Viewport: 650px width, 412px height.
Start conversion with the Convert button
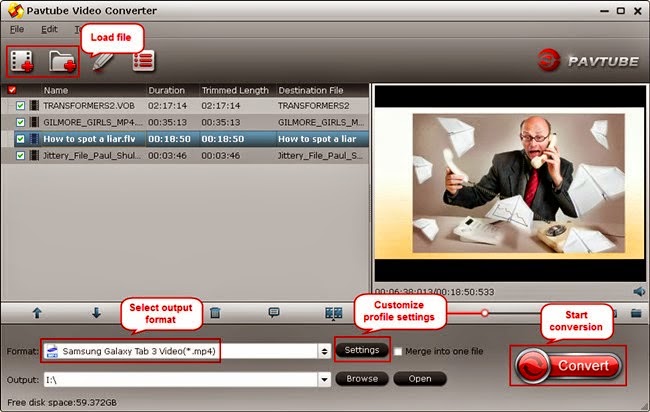pos(568,366)
